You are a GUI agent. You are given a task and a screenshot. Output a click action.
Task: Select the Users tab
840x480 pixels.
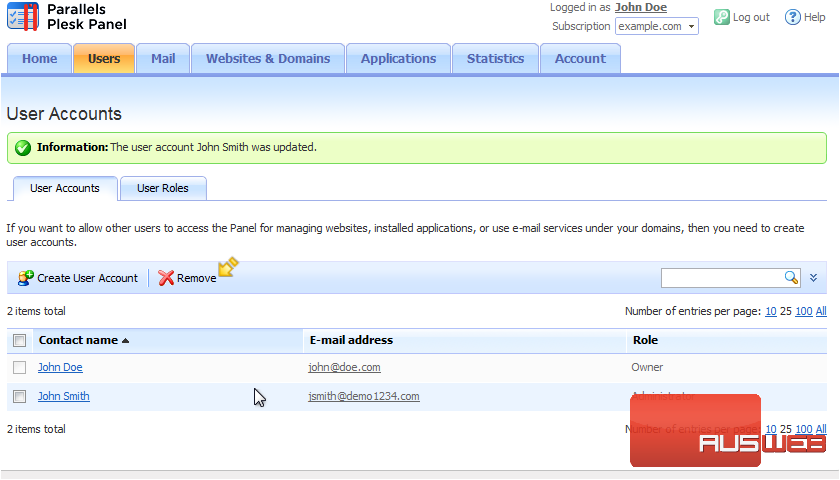[x=104, y=58]
